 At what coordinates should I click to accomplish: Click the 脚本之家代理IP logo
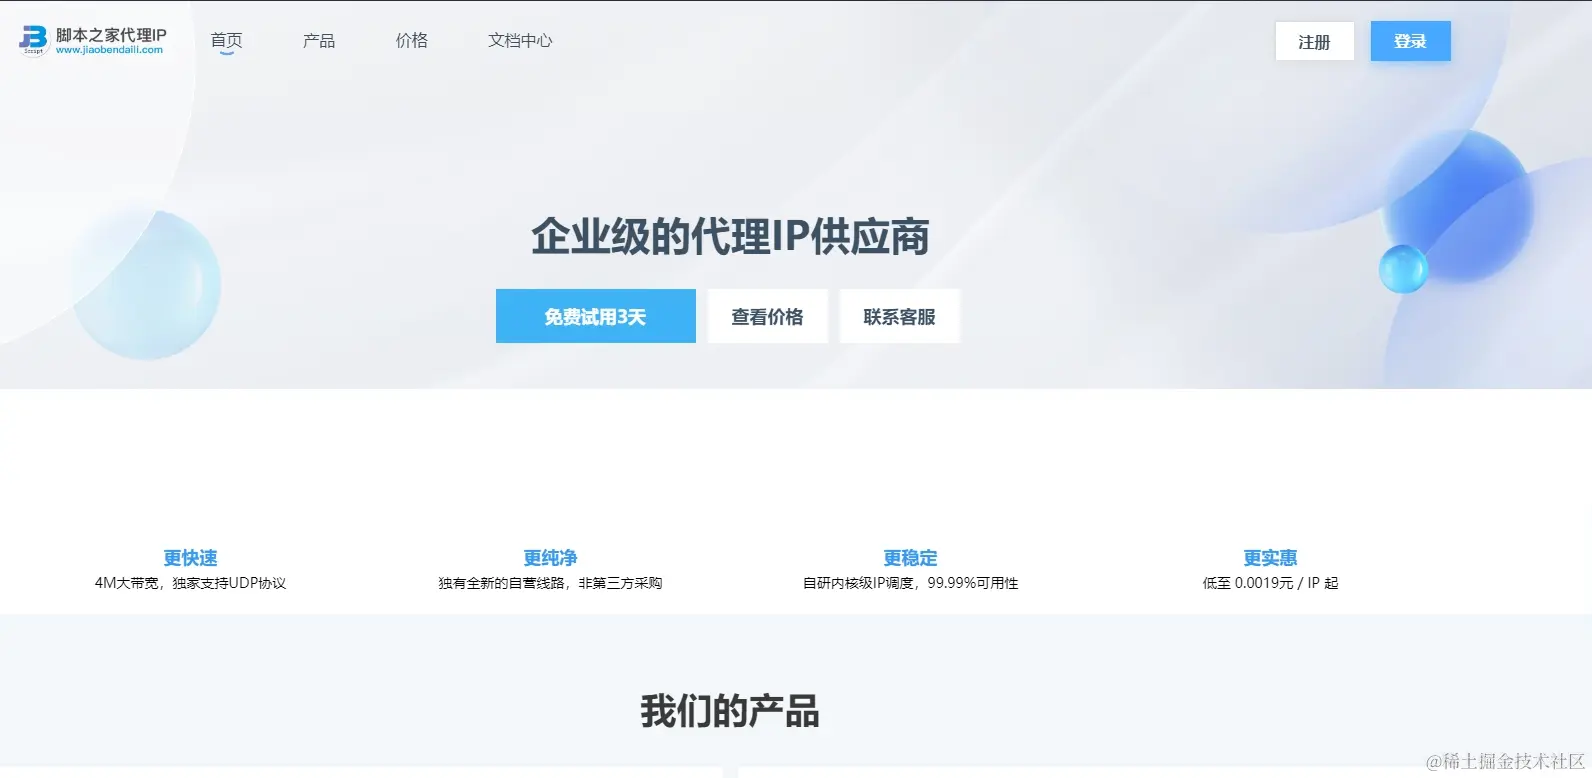click(92, 40)
